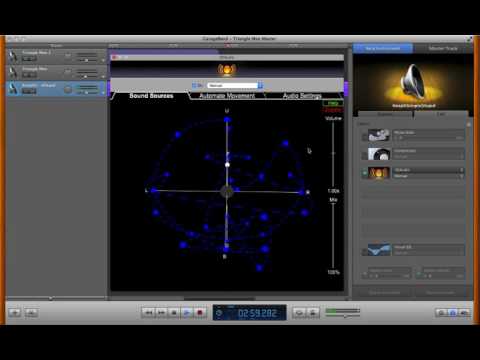Click the Delete Instrument button
Screen dimensions: 480x360
pos(384,292)
